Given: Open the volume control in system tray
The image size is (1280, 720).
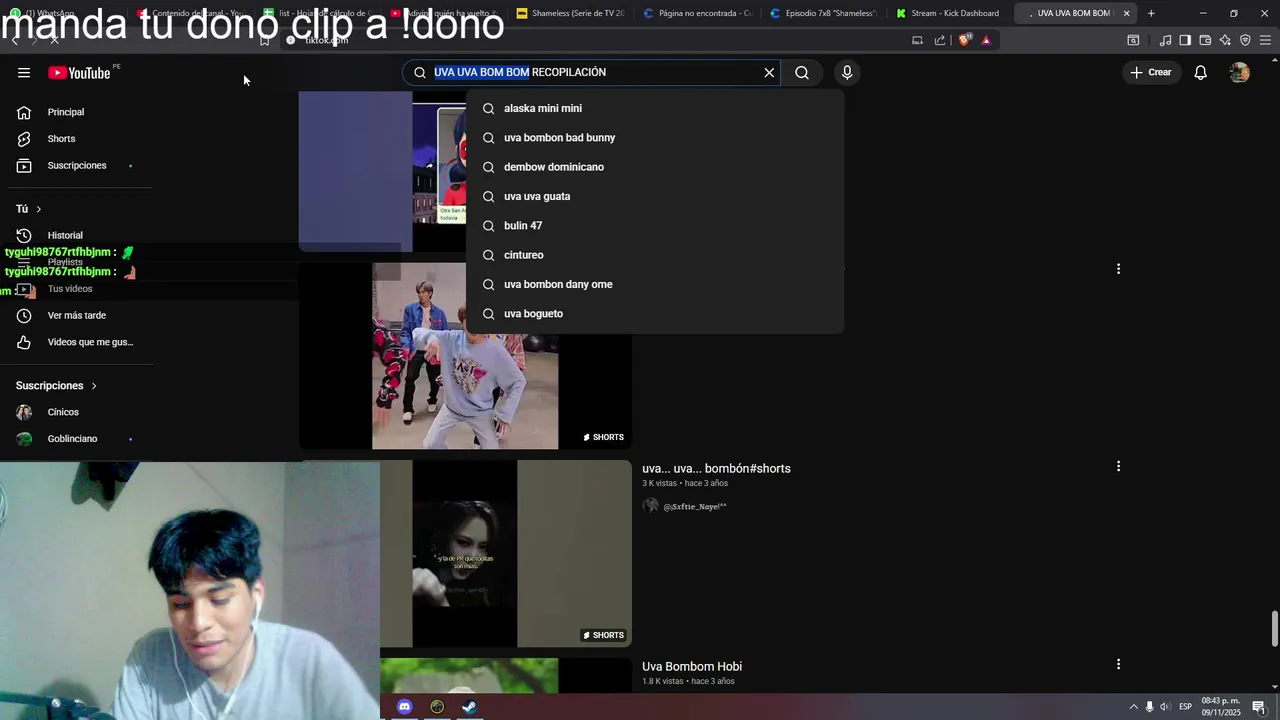Looking at the screenshot, I should click(1164, 707).
